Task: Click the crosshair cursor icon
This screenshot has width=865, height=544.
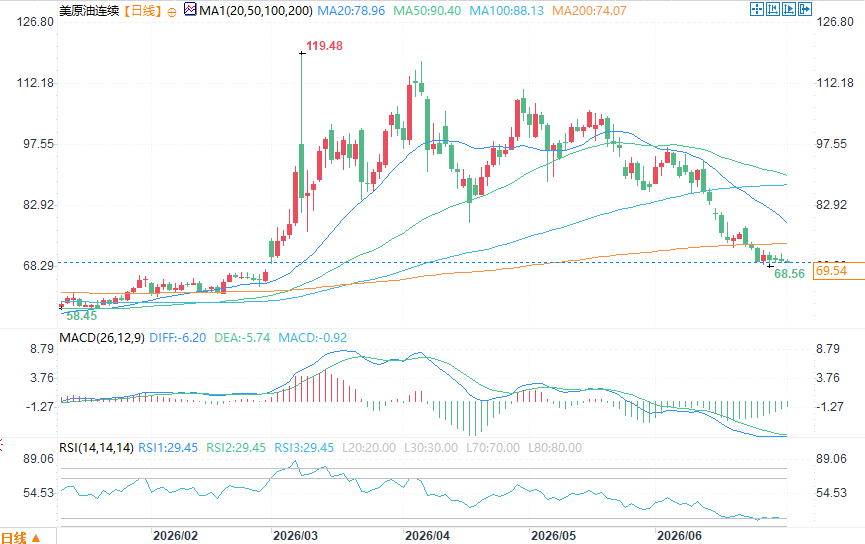Action: point(757,9)
